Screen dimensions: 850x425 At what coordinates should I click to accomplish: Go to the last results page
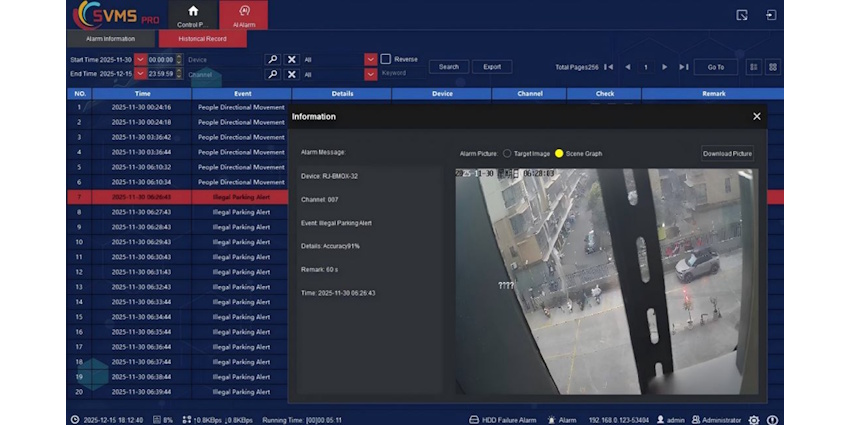(x=683, y=67)
